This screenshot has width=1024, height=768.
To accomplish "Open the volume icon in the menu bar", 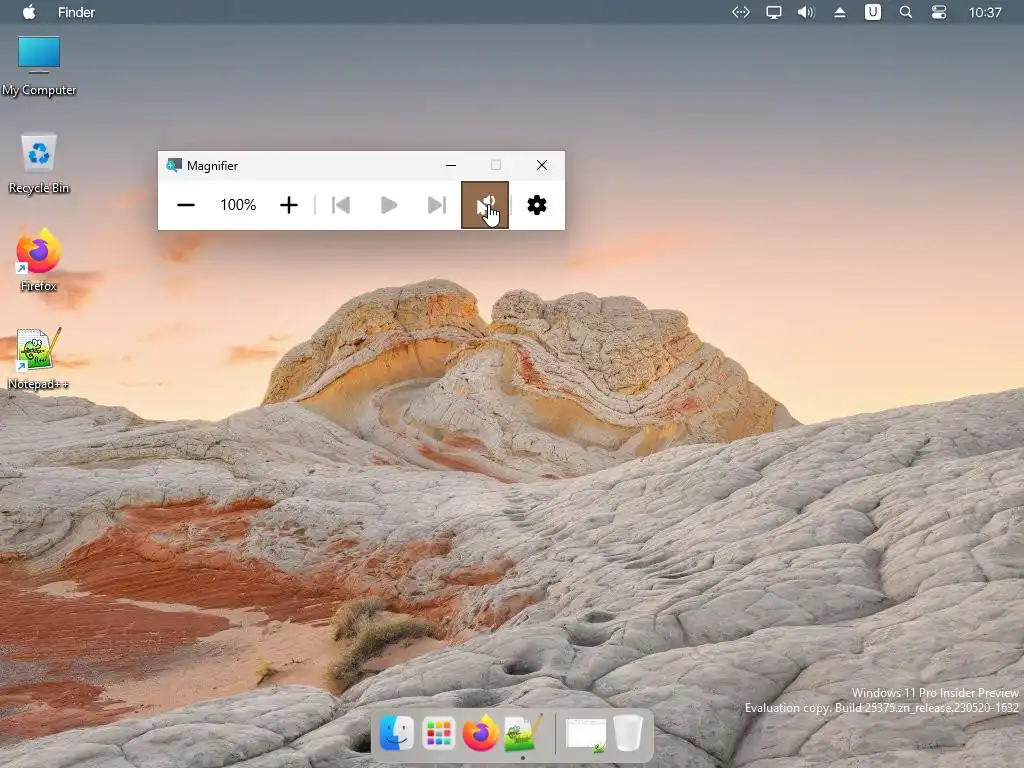I will pos(807,12).
